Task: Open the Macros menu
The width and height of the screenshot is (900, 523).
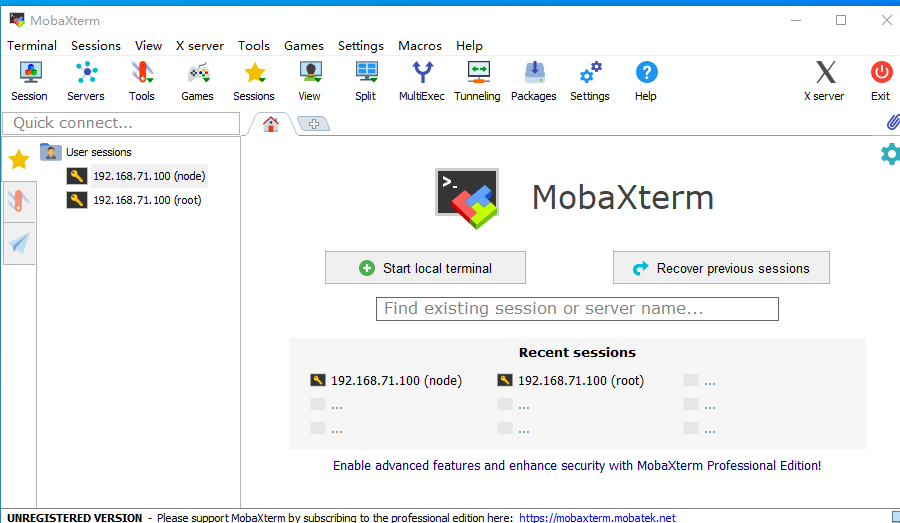Action: click(x=420, y=45)
